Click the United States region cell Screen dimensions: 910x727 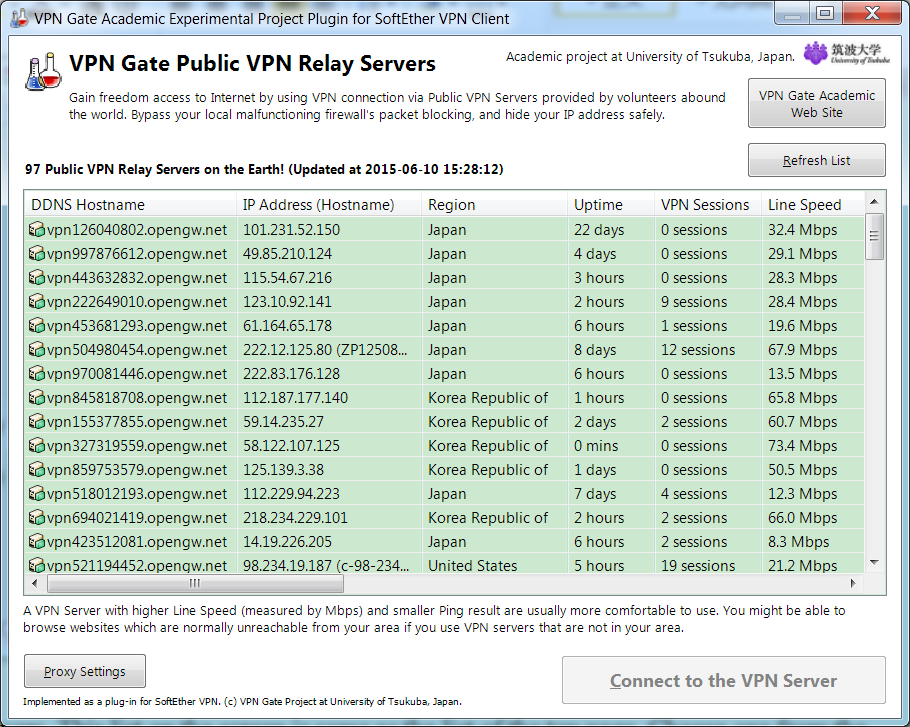click(x=472, y=565)
